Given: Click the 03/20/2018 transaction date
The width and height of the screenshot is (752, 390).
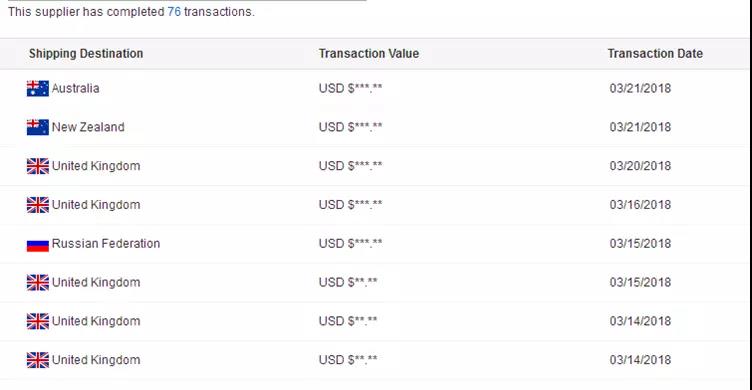Looking at the screenshot, I should coord(640,166).
